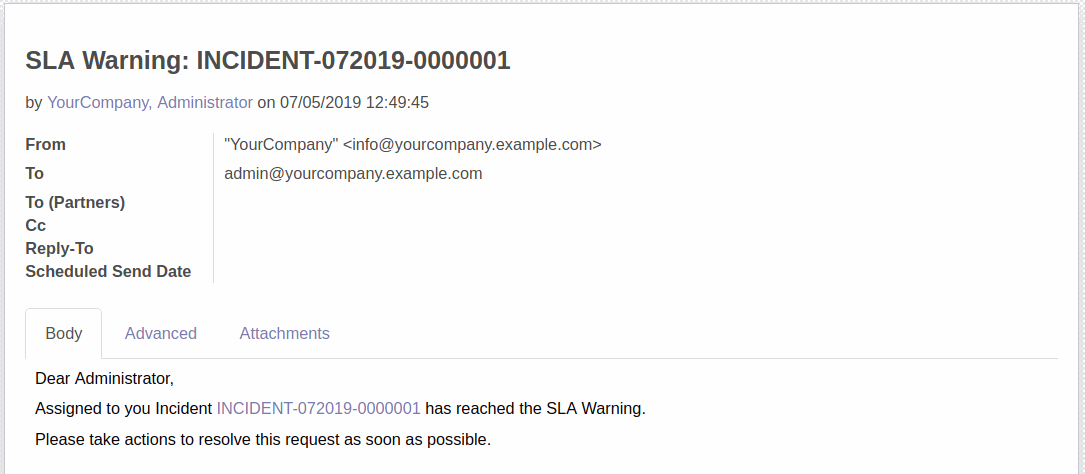Open the Advanced tab
Viewport: 1085px width, 474px height.
tap(161, 334)
